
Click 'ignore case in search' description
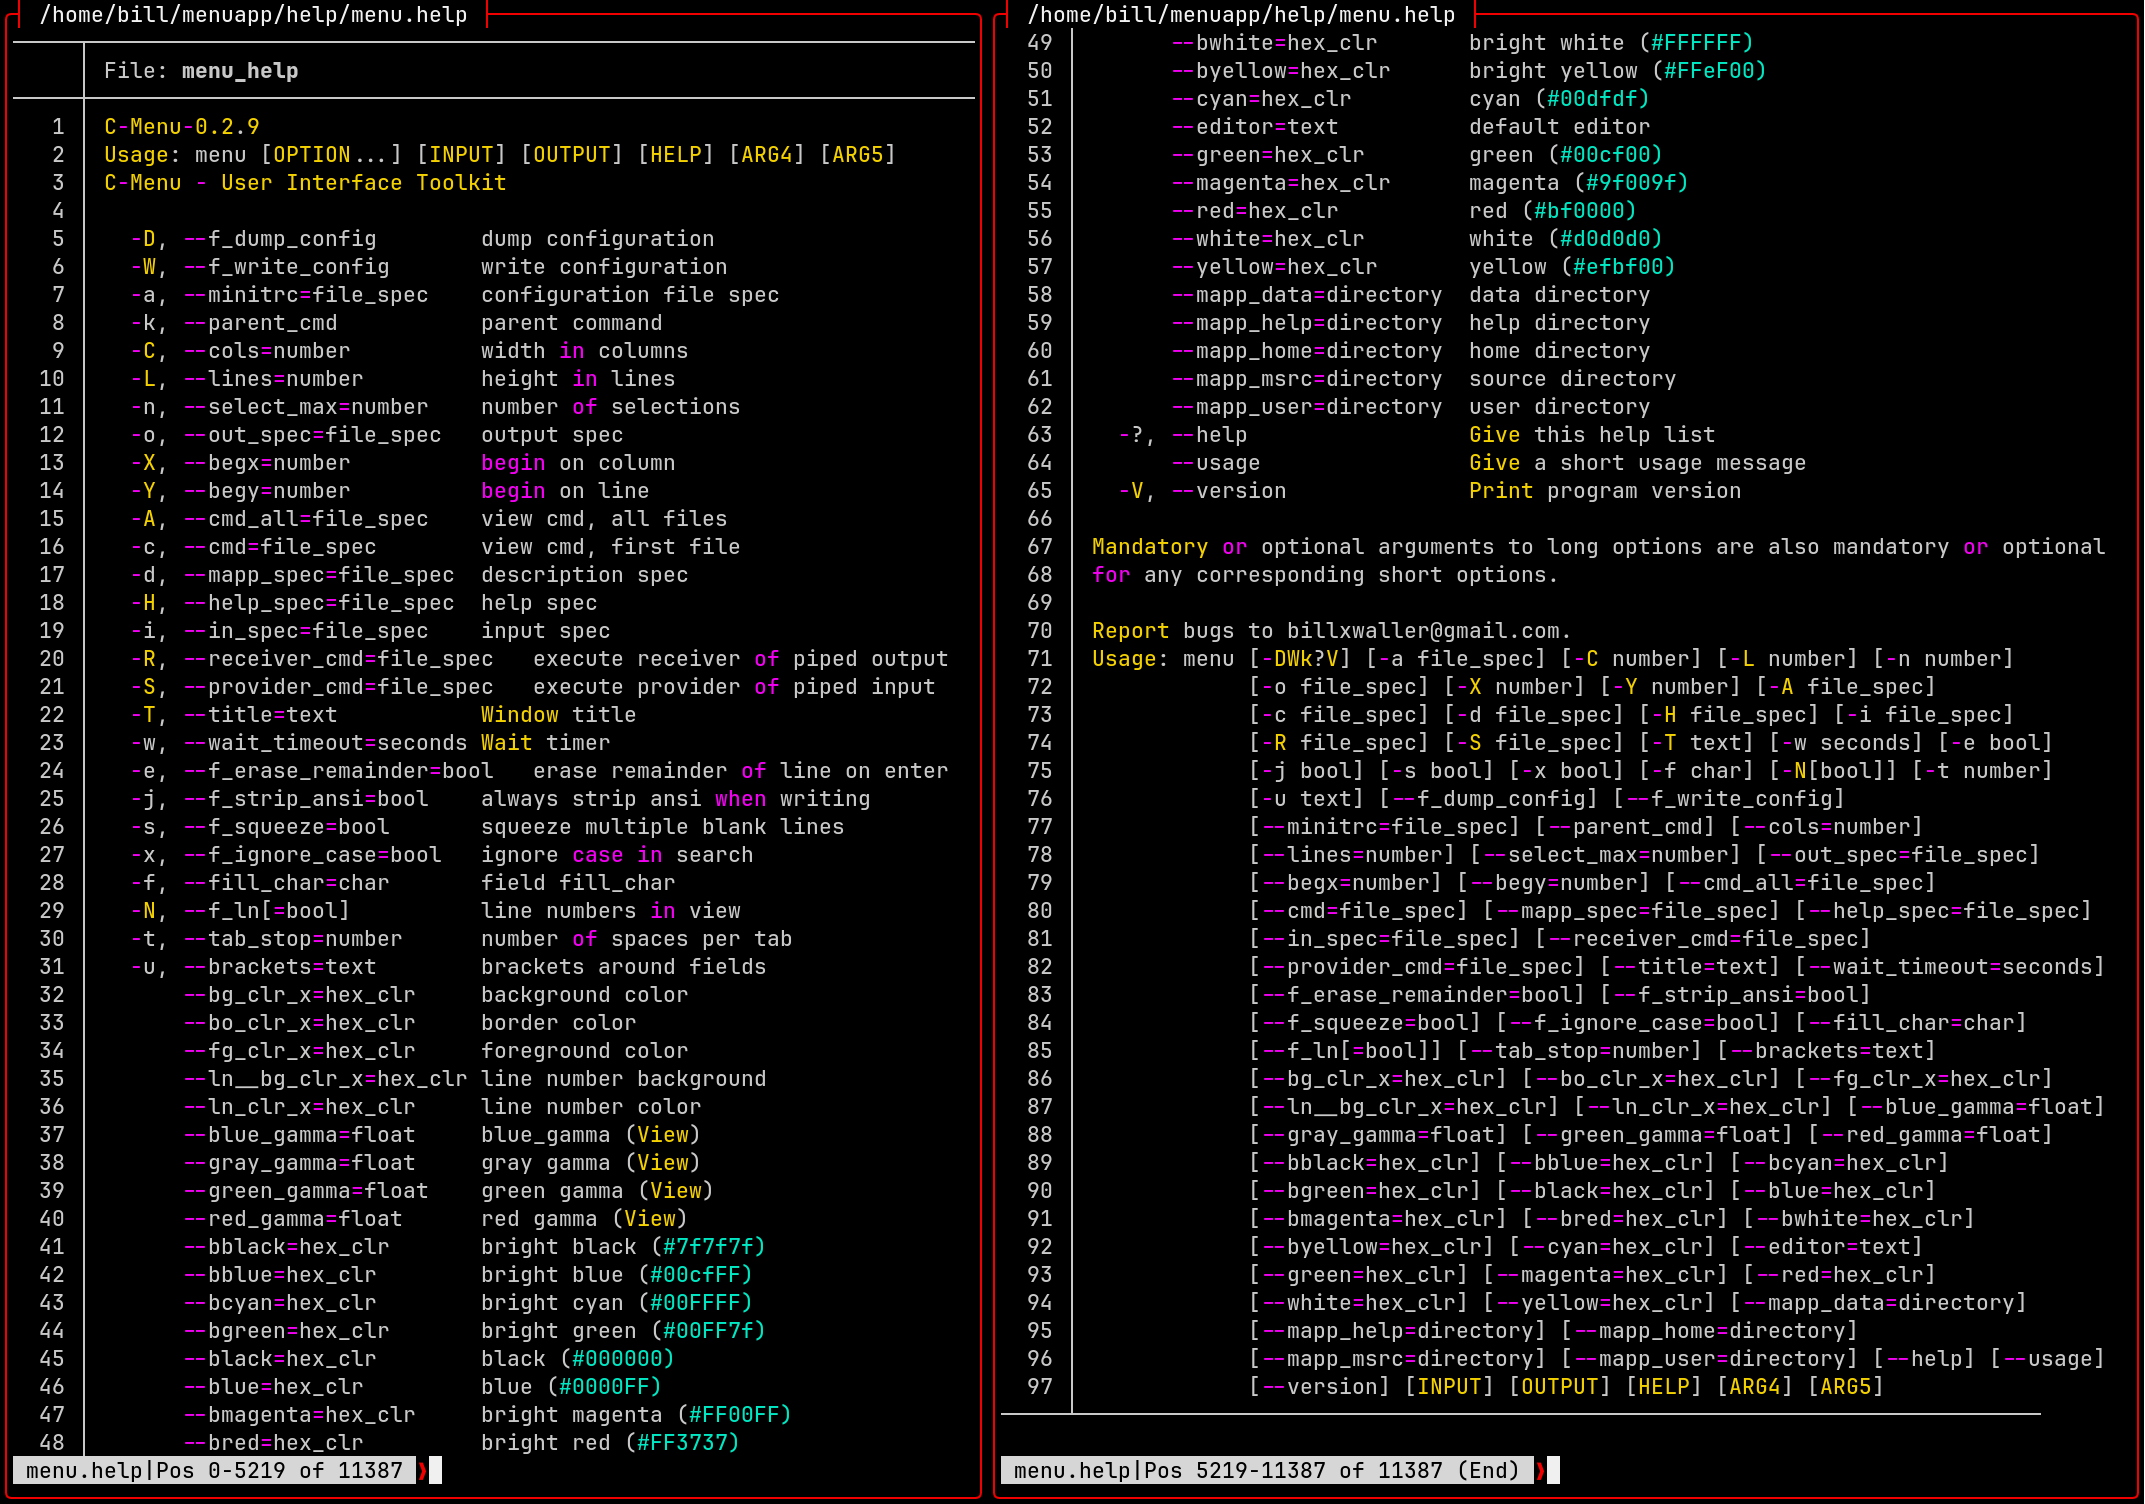pos(617,855)
